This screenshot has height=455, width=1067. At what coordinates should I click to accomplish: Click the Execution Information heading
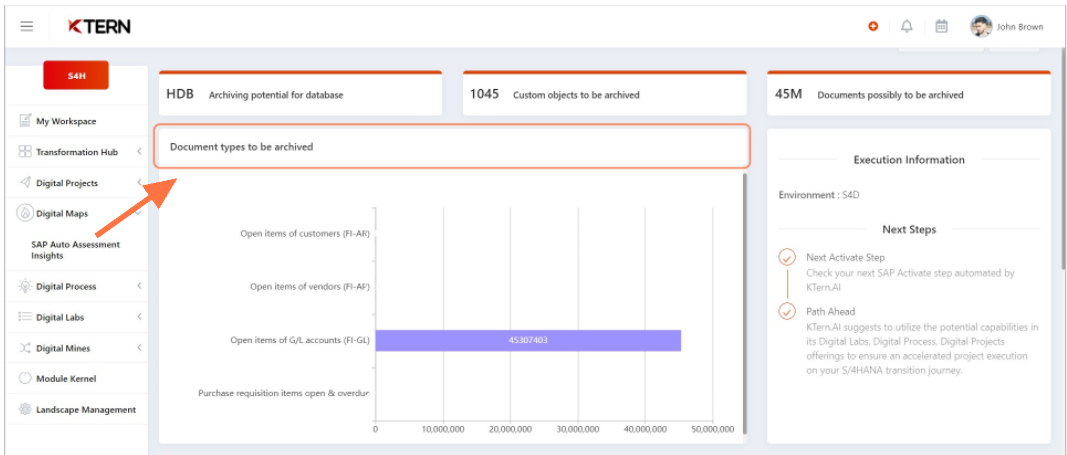[x=908, y=160]
